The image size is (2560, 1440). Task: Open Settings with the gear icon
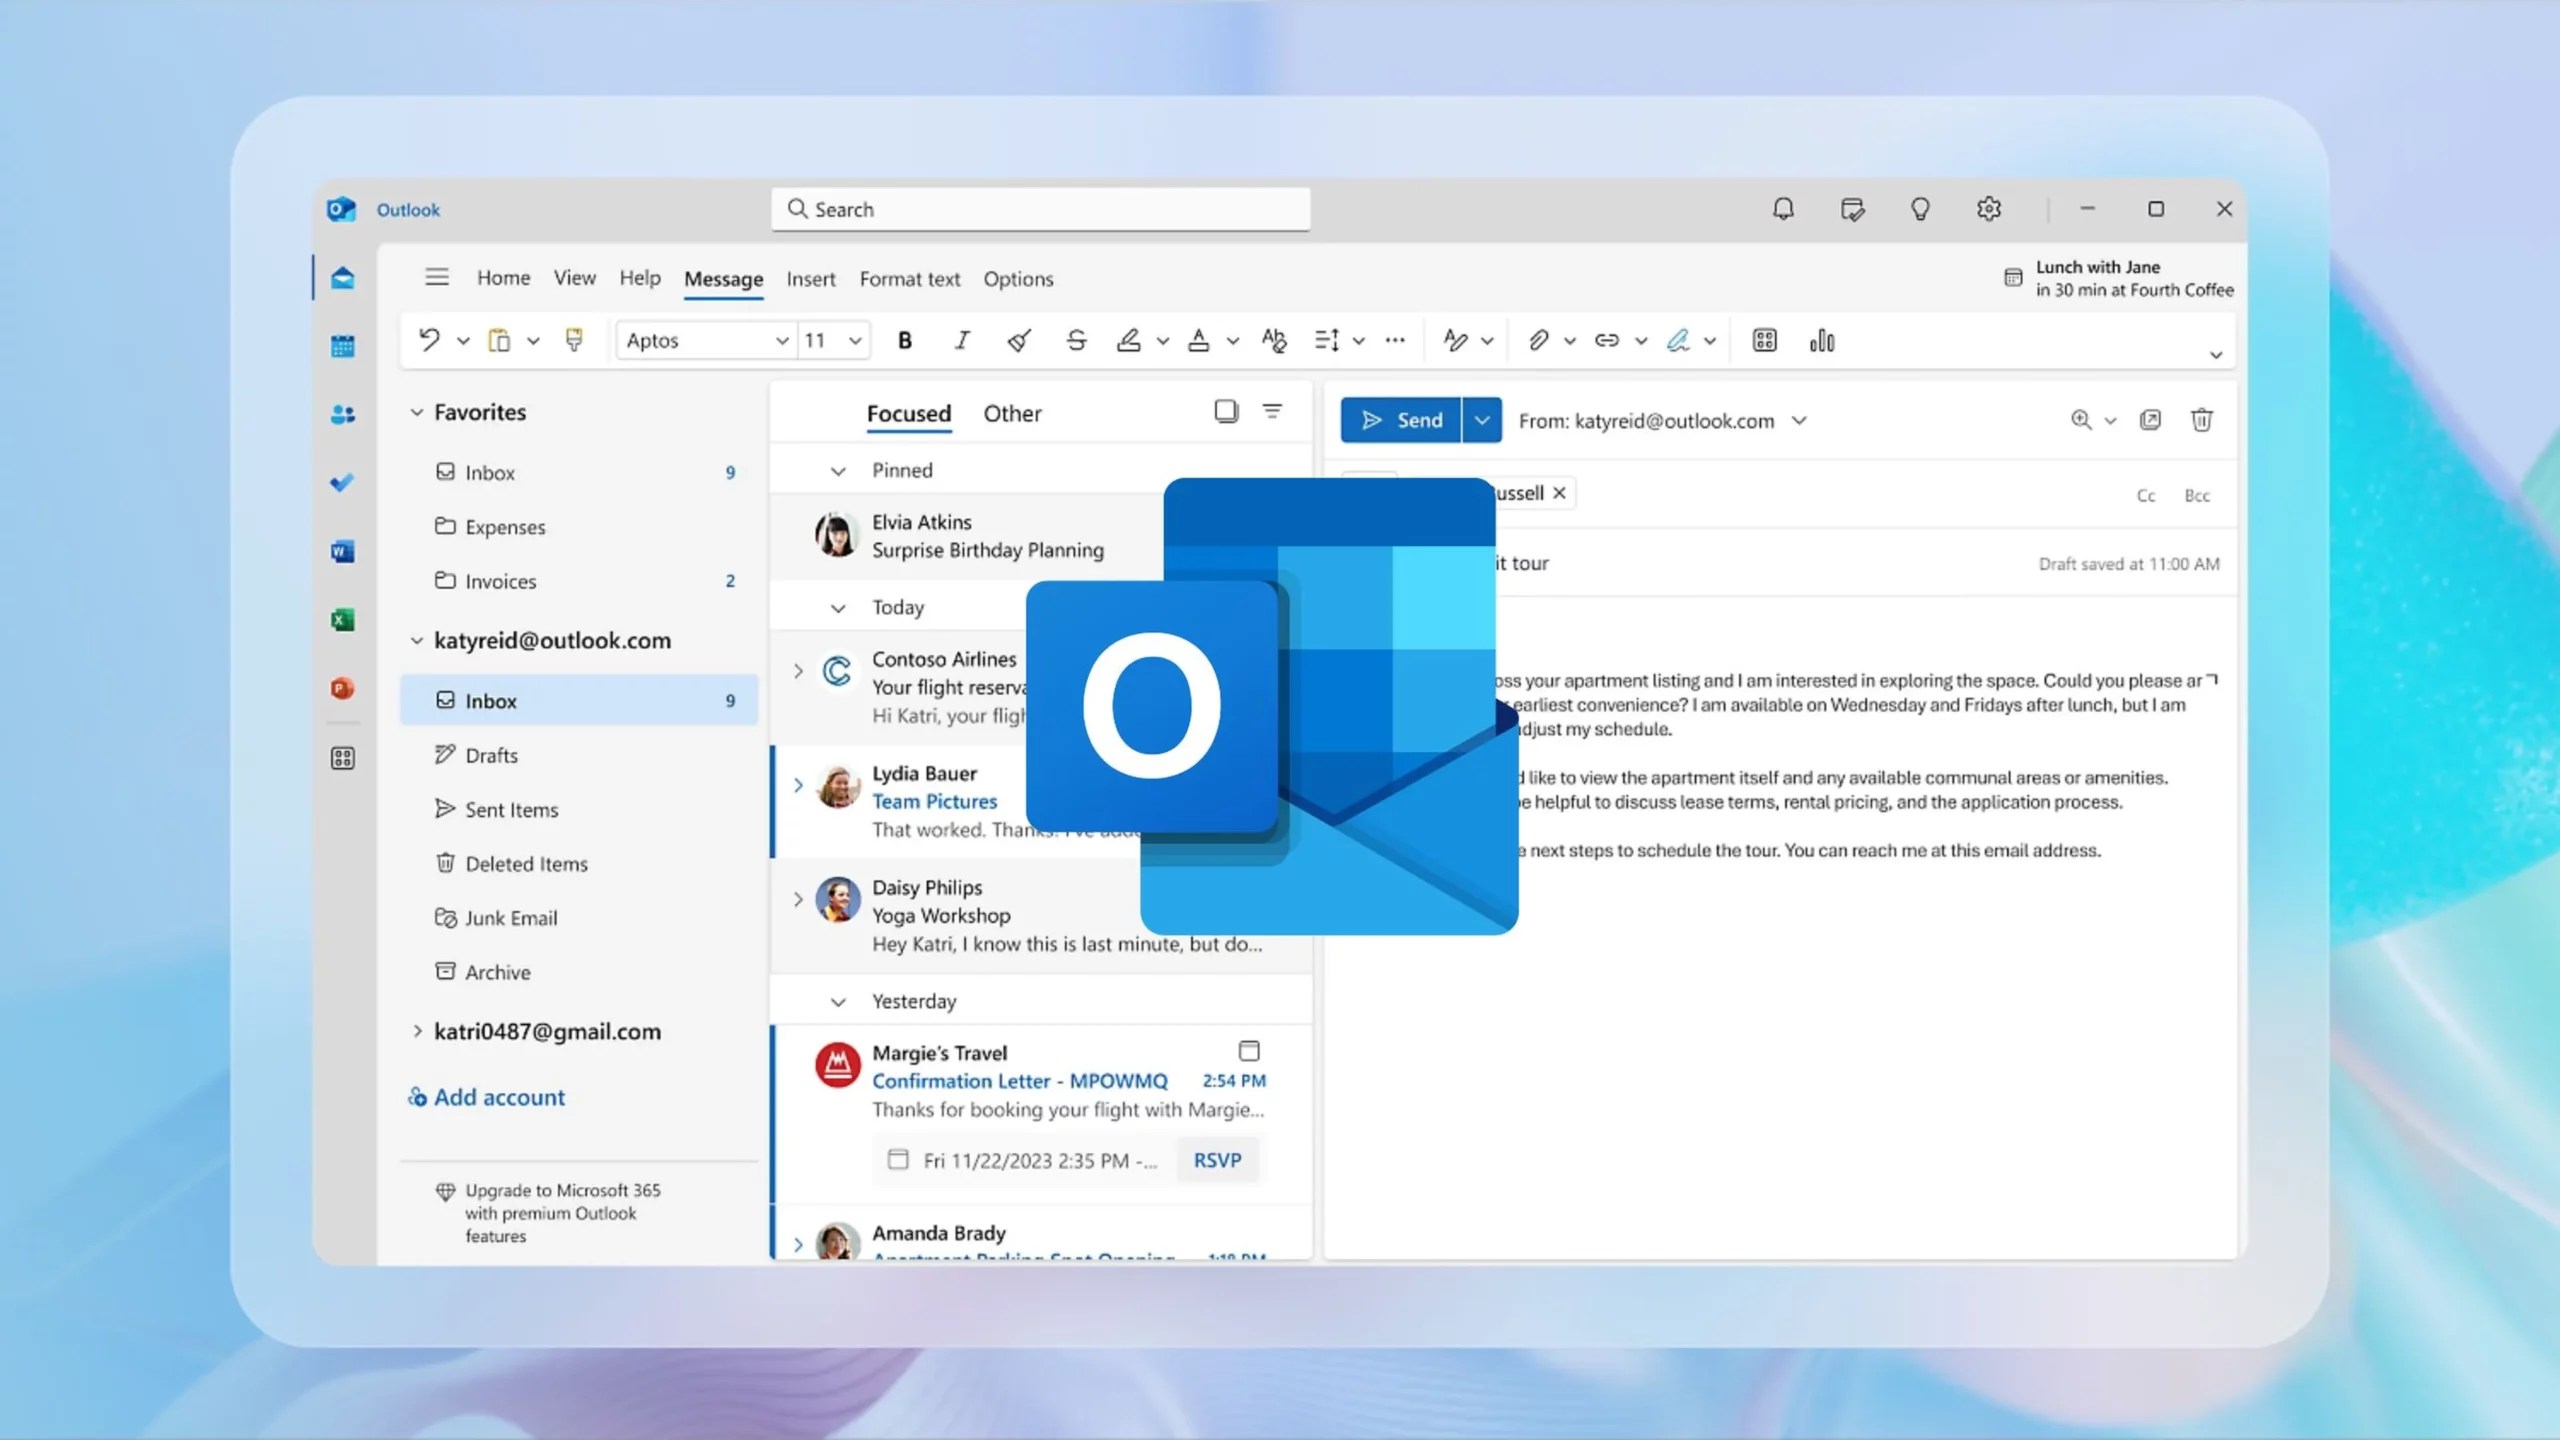[1988, 208]
